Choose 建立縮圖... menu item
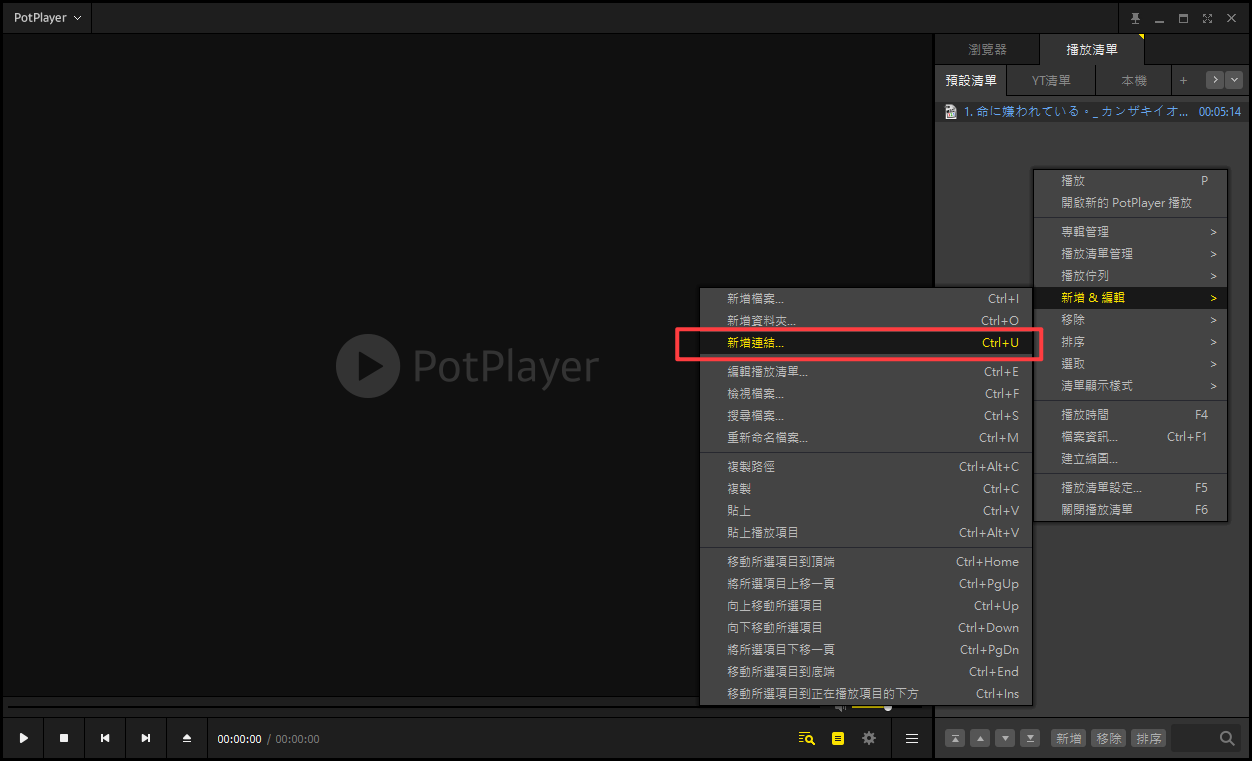The height and width of the screenshot is (761, 1252). click(1130, 459)
